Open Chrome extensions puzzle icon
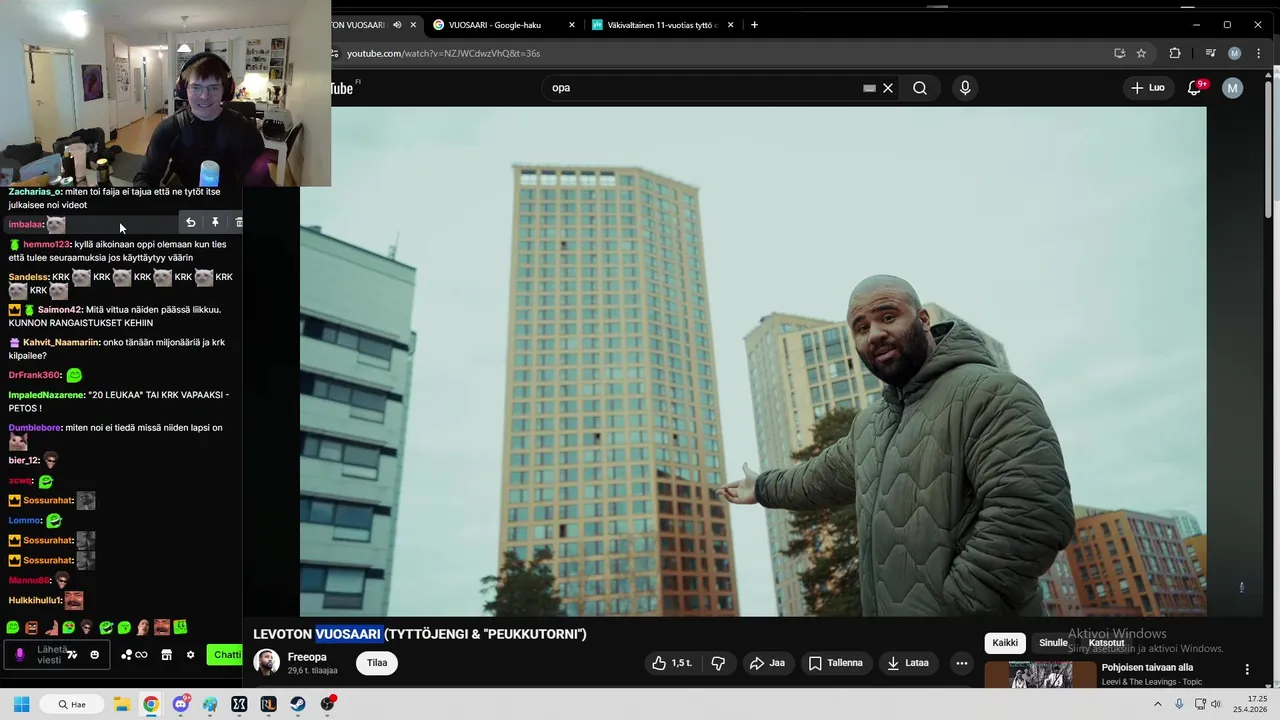The width and height of the screenshot is (1280, 720). [x=1175, y=53]
